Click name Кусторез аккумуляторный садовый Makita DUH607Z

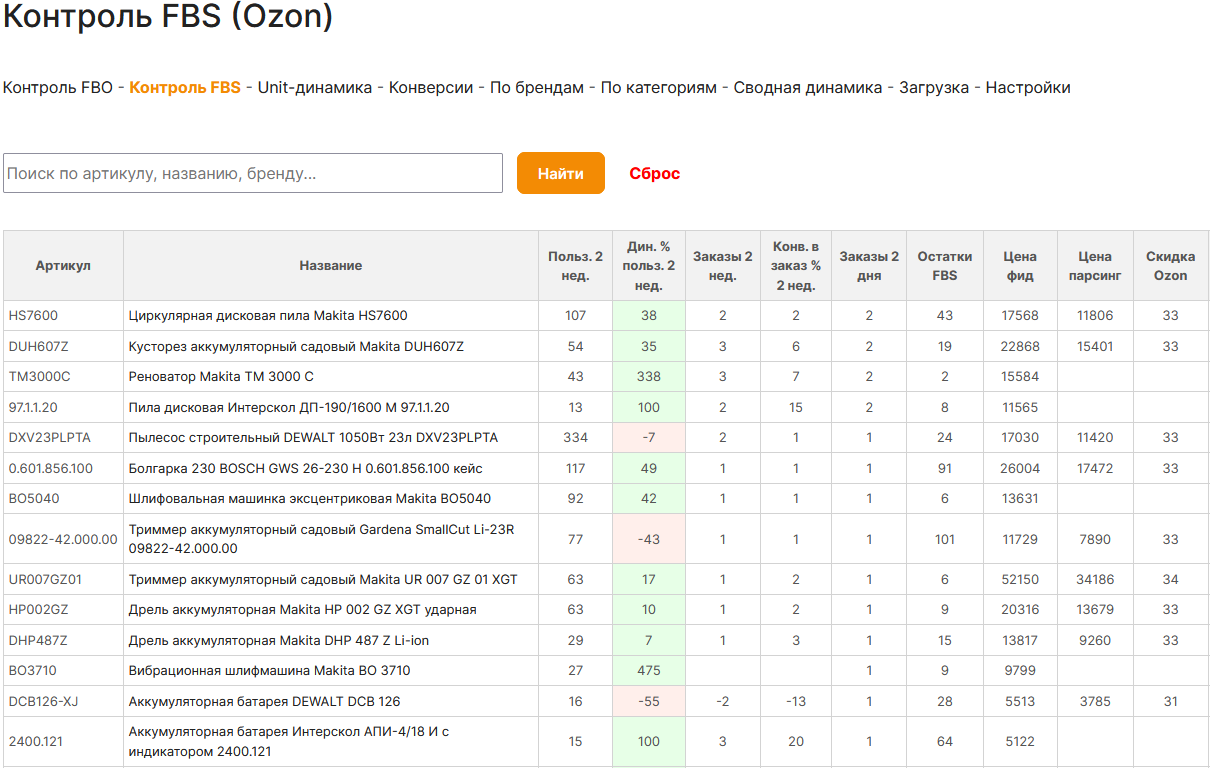296,347
